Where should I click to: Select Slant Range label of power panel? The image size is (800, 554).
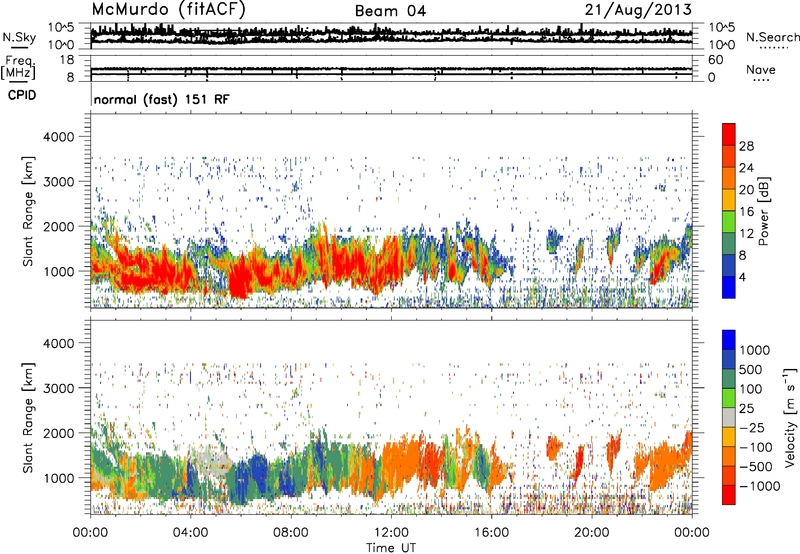(28, 211)
